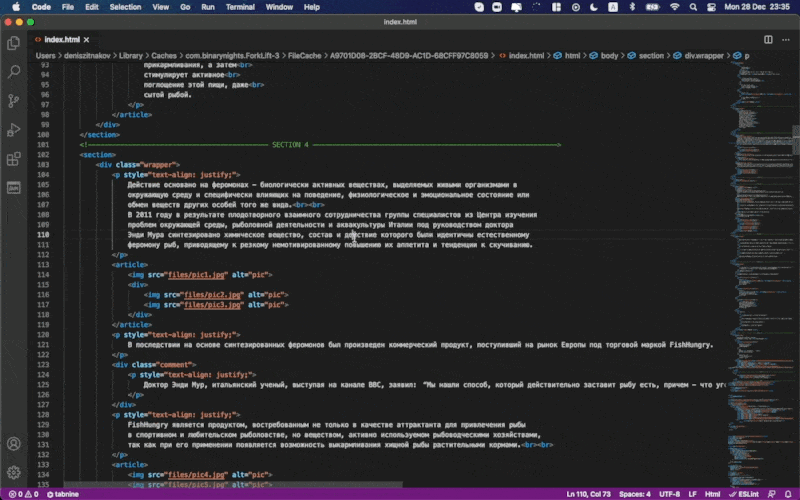Select language mode Html

click(712, 494)
